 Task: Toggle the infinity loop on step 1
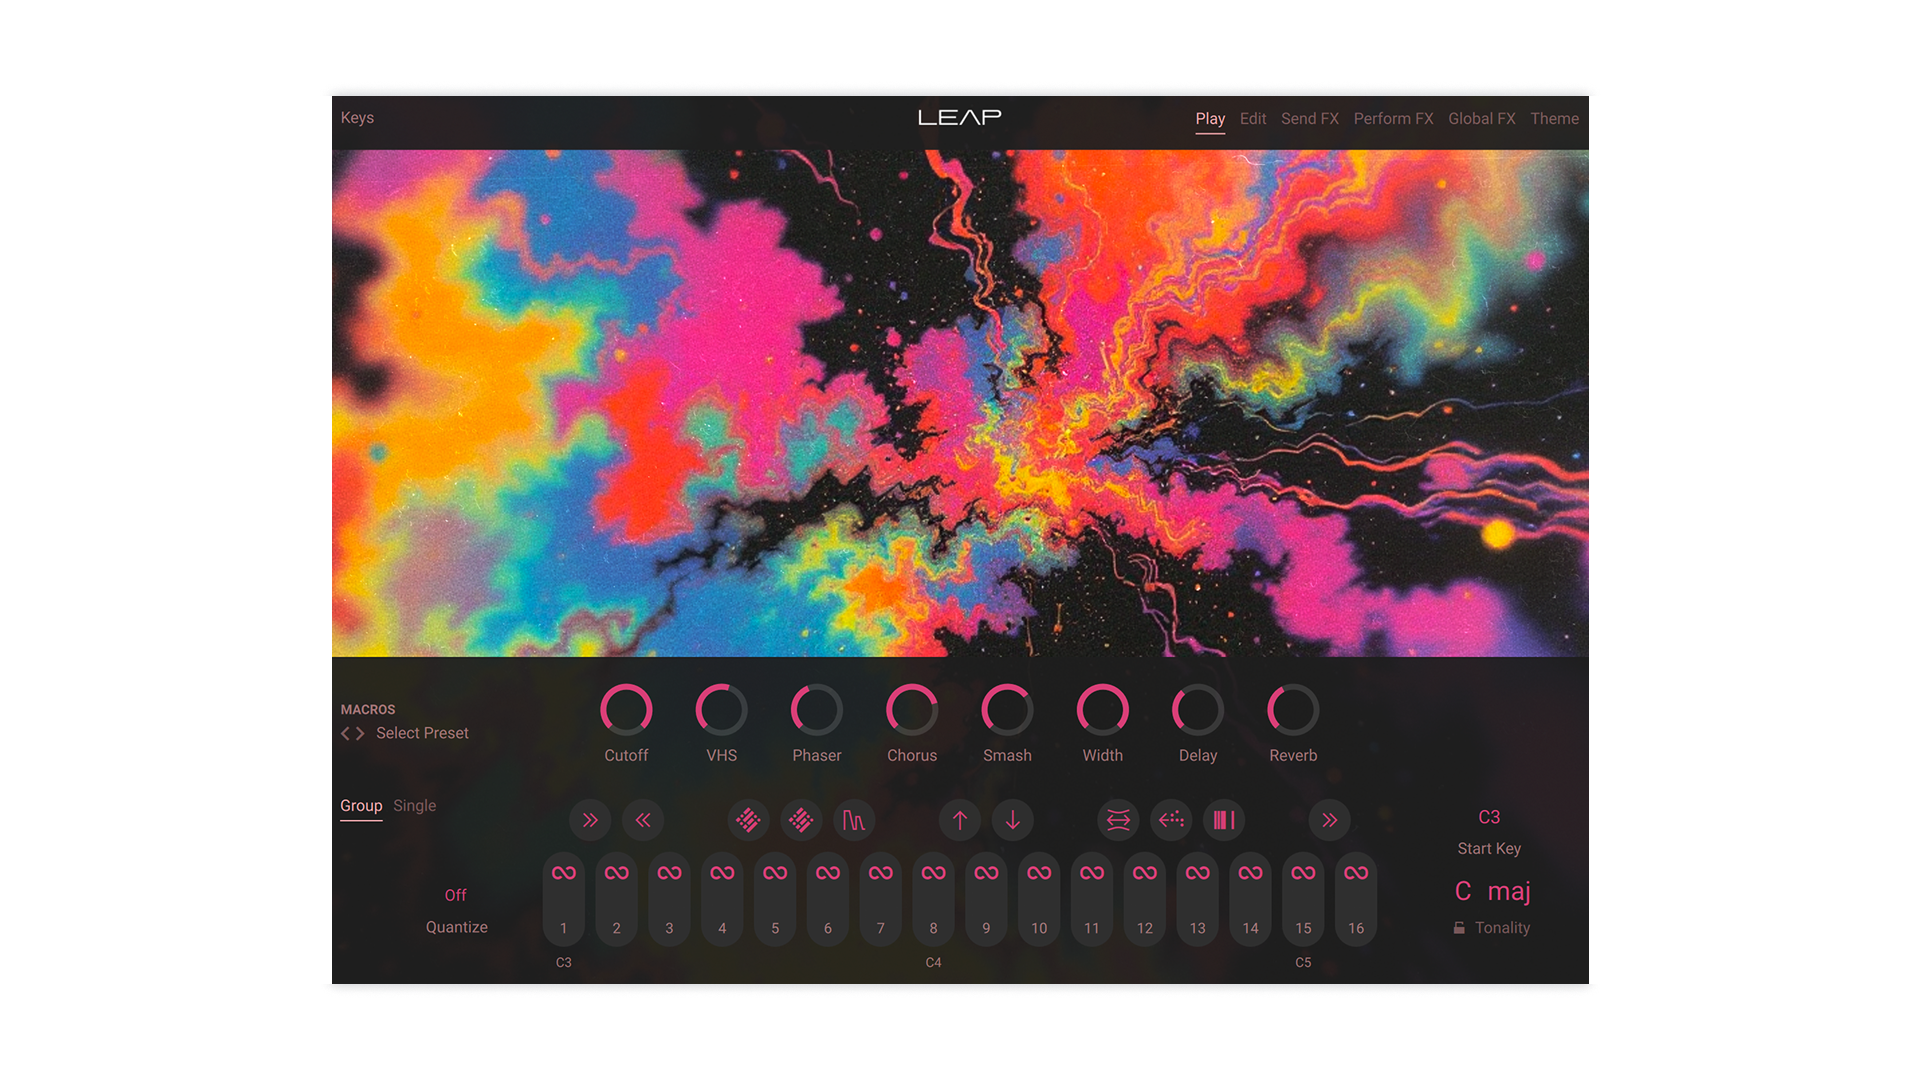563,872
